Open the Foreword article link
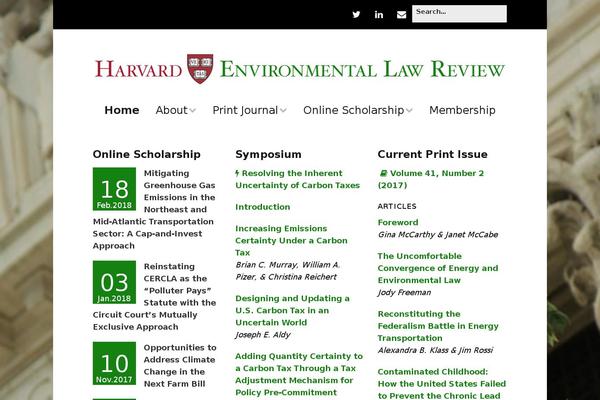The width and height of the screenshot is (600, 400). (398, 222)
